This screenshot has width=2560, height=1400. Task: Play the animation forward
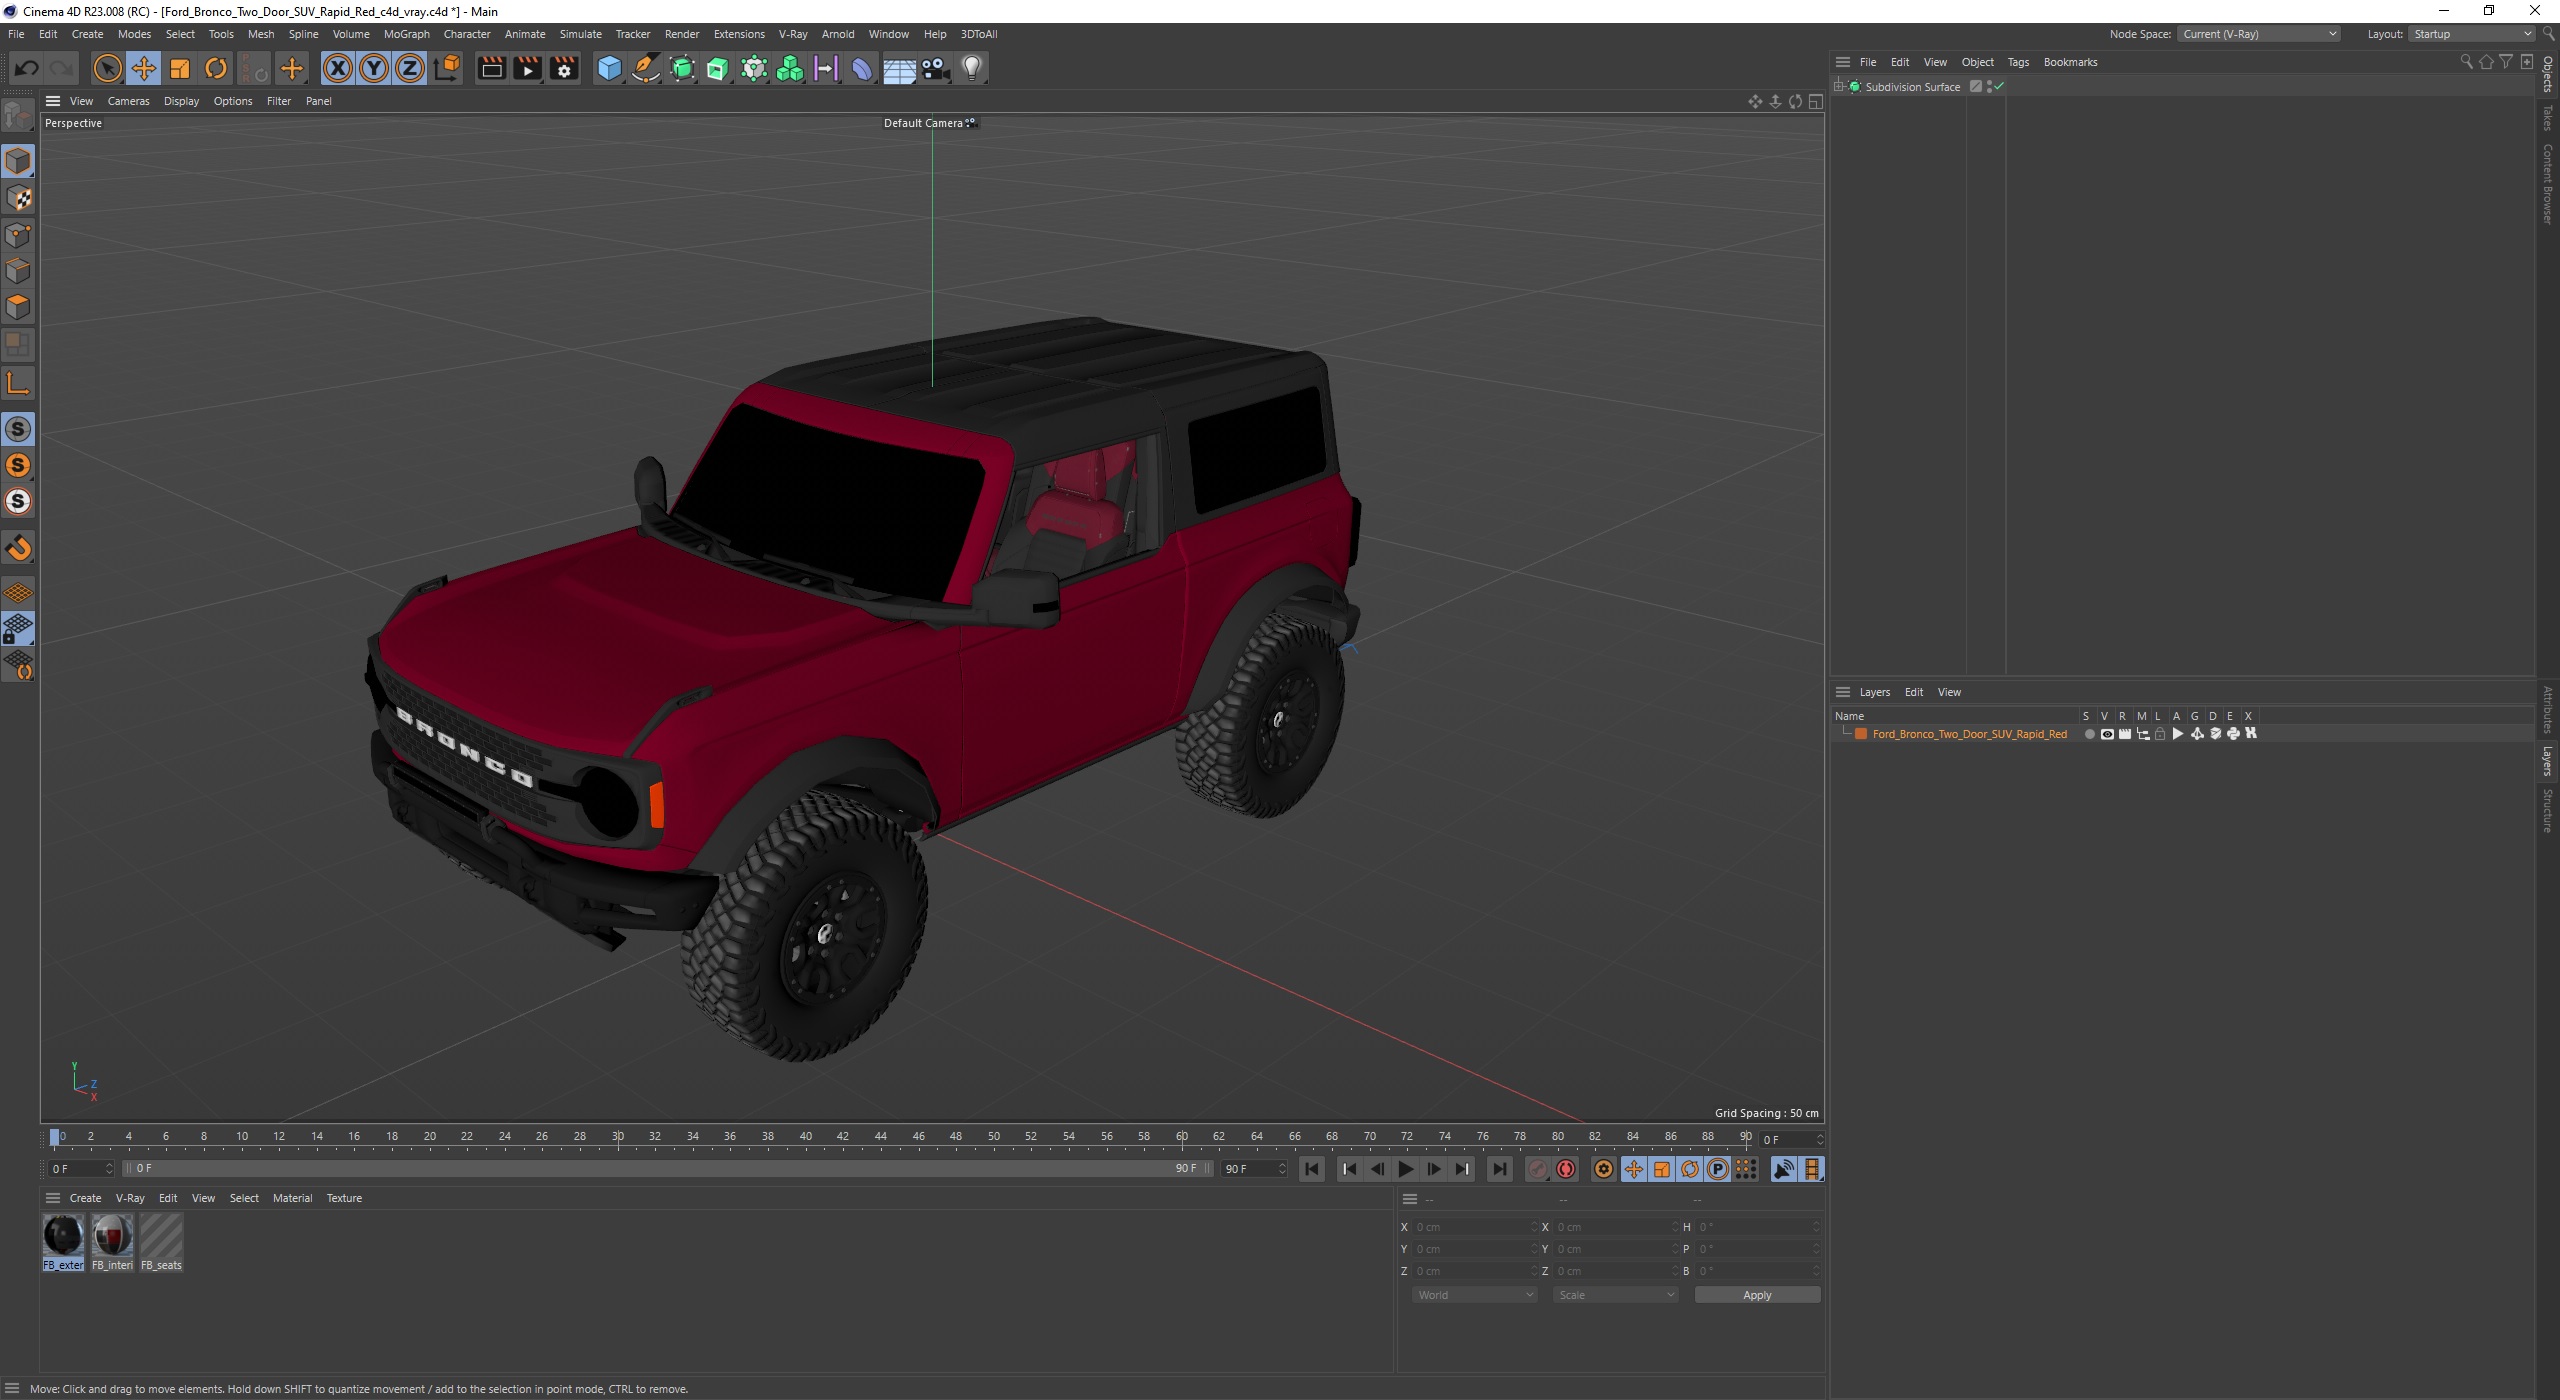[x=1405, y=1169]
